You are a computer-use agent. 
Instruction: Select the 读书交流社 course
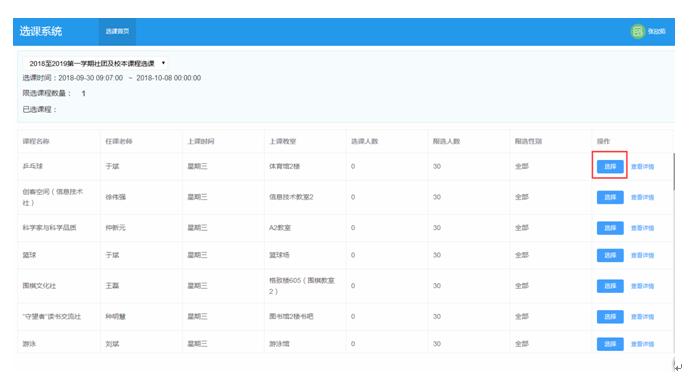click(610, 317)
